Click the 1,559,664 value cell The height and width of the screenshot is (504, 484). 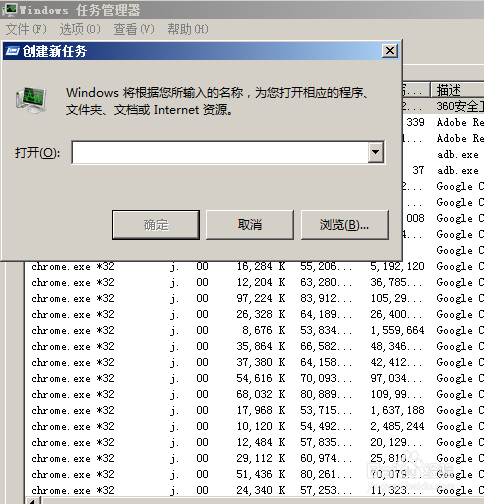click(x=397, y=330)
